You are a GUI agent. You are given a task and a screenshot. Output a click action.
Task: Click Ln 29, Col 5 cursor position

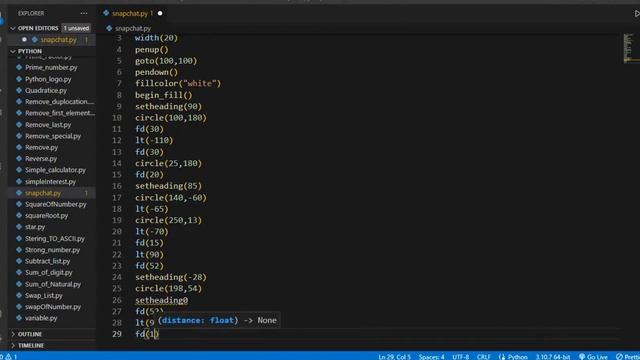coord(394,356)
